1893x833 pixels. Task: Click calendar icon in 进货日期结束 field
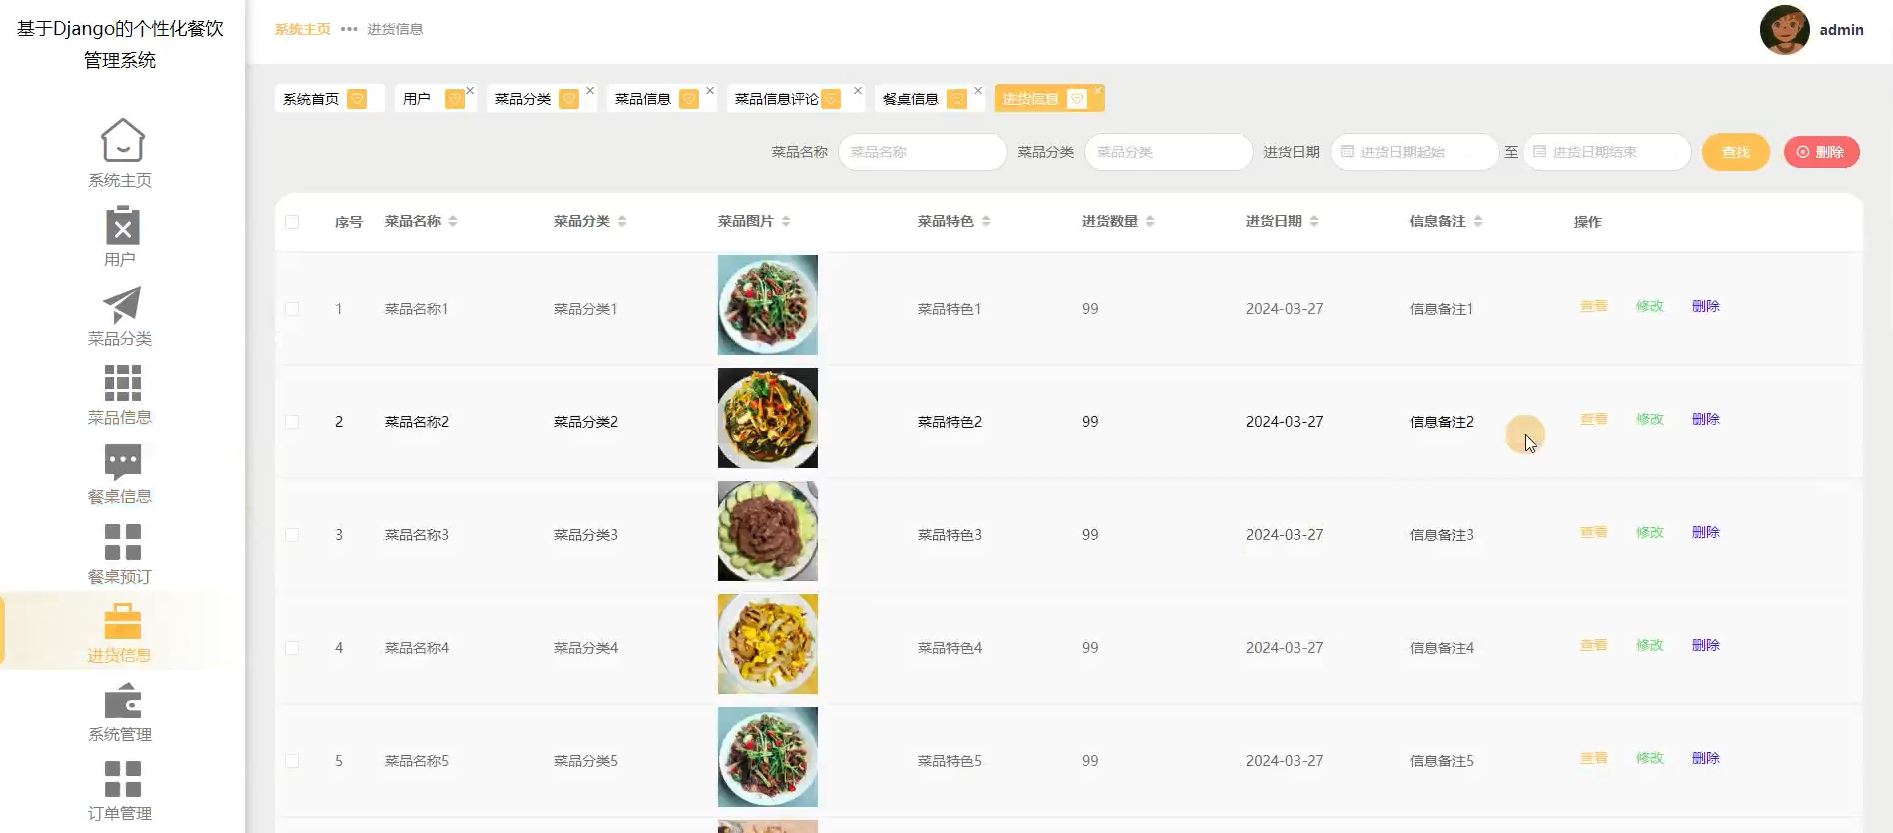pos(1539,152)
